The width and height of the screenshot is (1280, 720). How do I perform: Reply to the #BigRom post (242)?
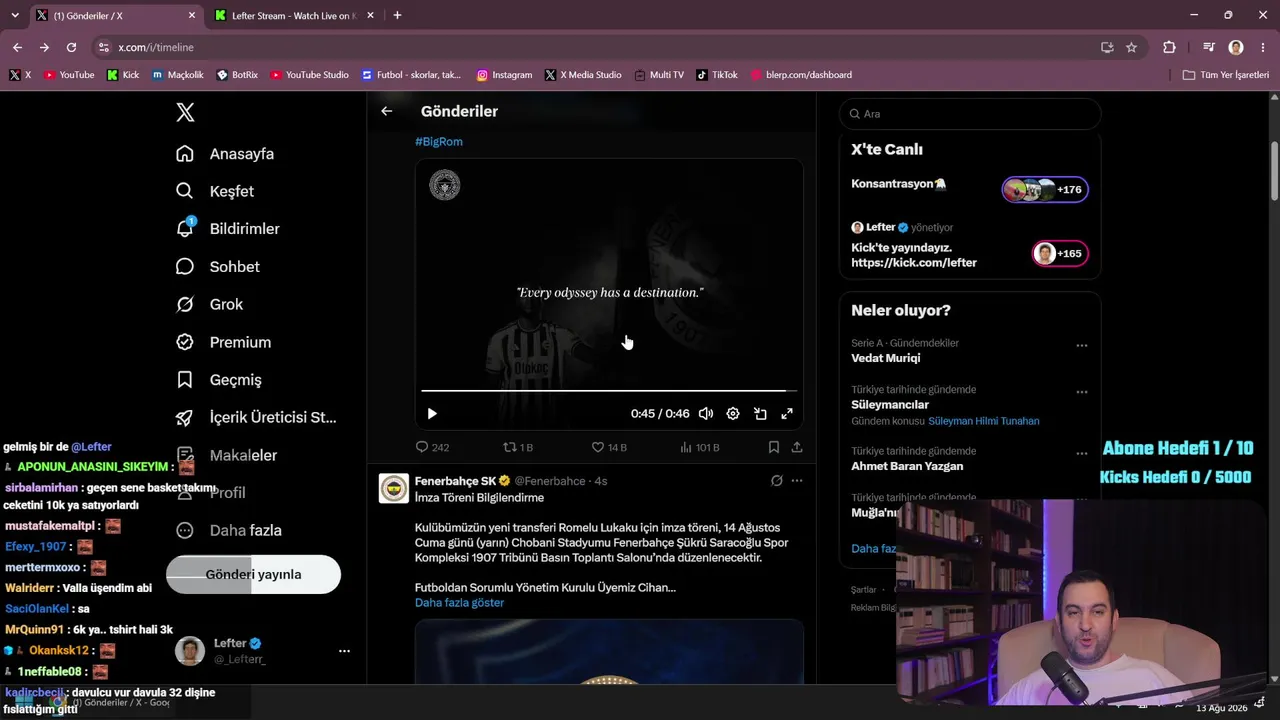click(x=432, y=447)
